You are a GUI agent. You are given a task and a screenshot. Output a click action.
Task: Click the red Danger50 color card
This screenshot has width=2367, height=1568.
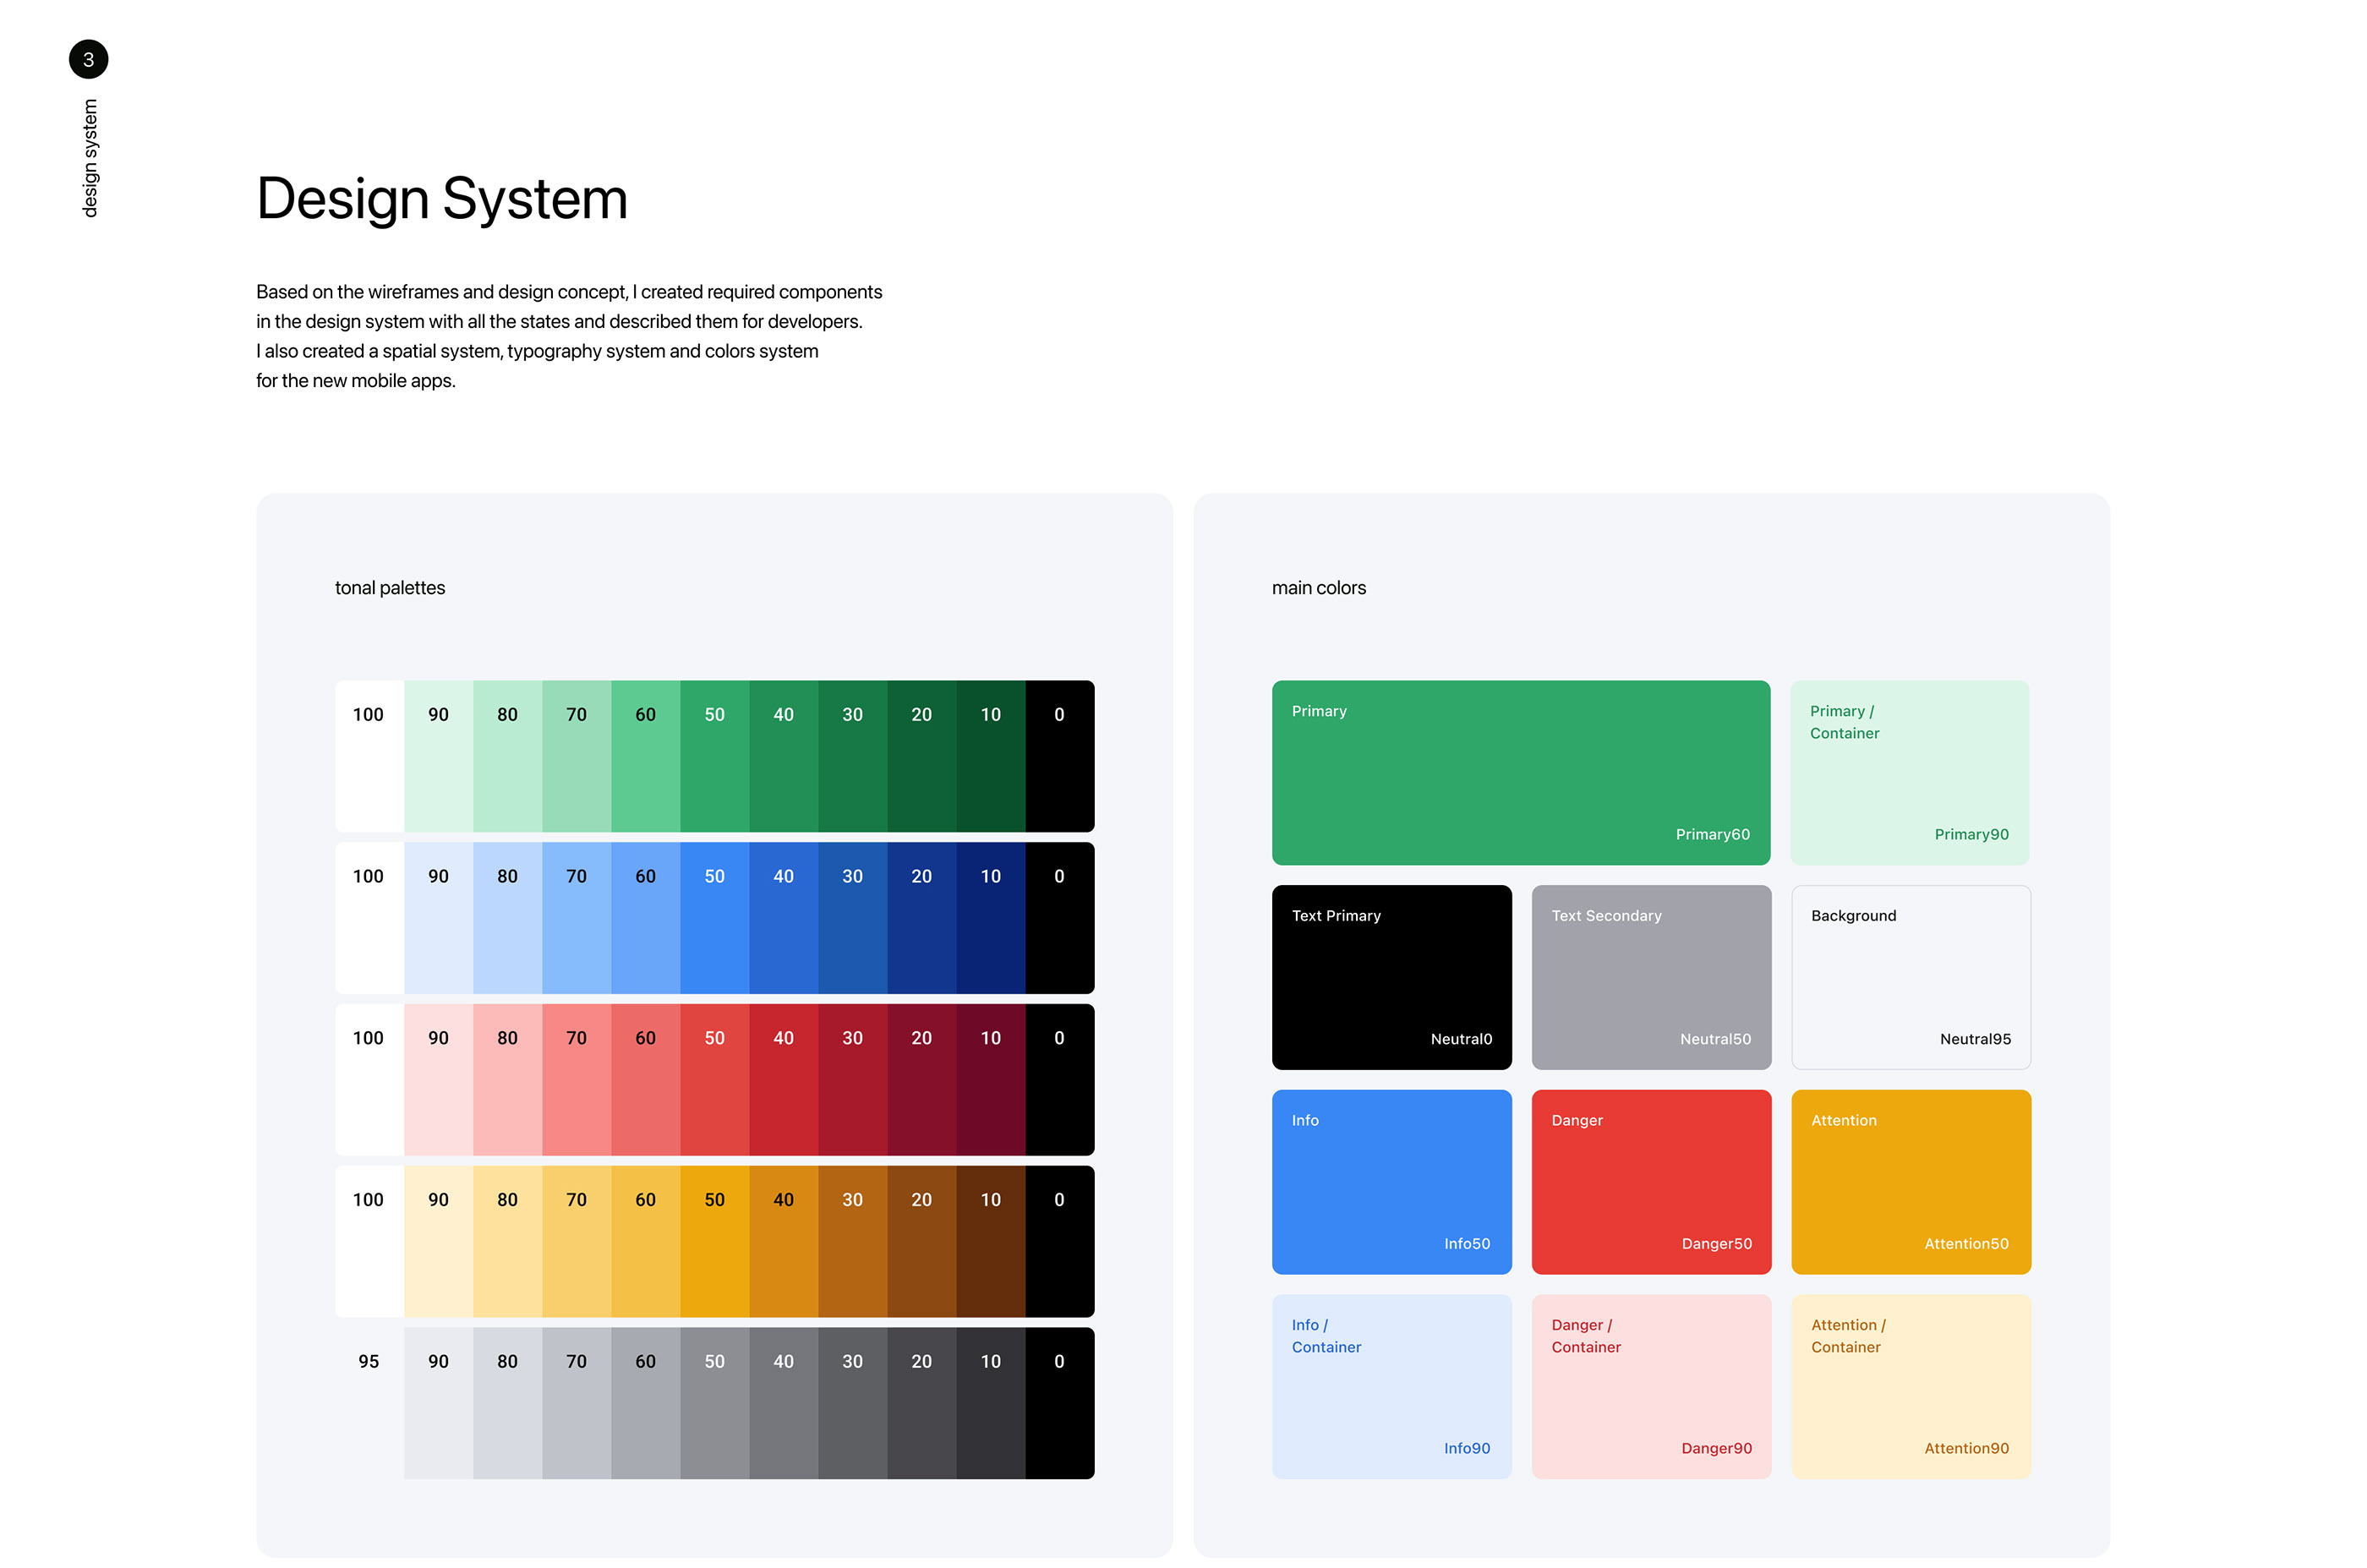pyautogui.click(x=1650, y=1181)
